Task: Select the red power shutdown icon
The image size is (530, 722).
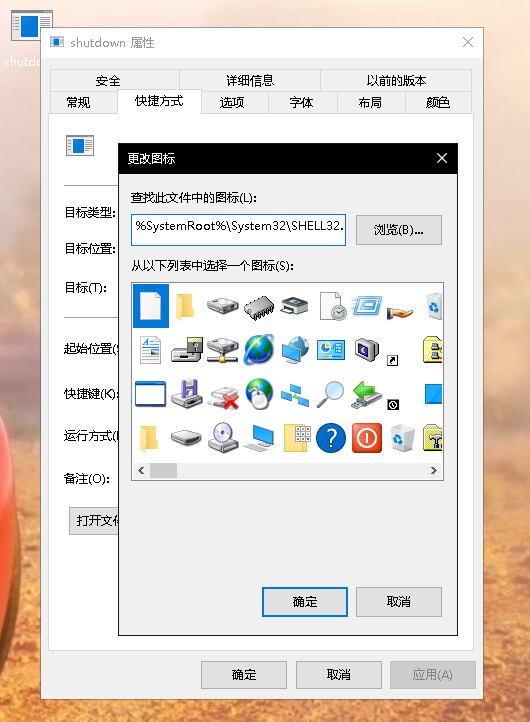Action: (x=367, y=437)
